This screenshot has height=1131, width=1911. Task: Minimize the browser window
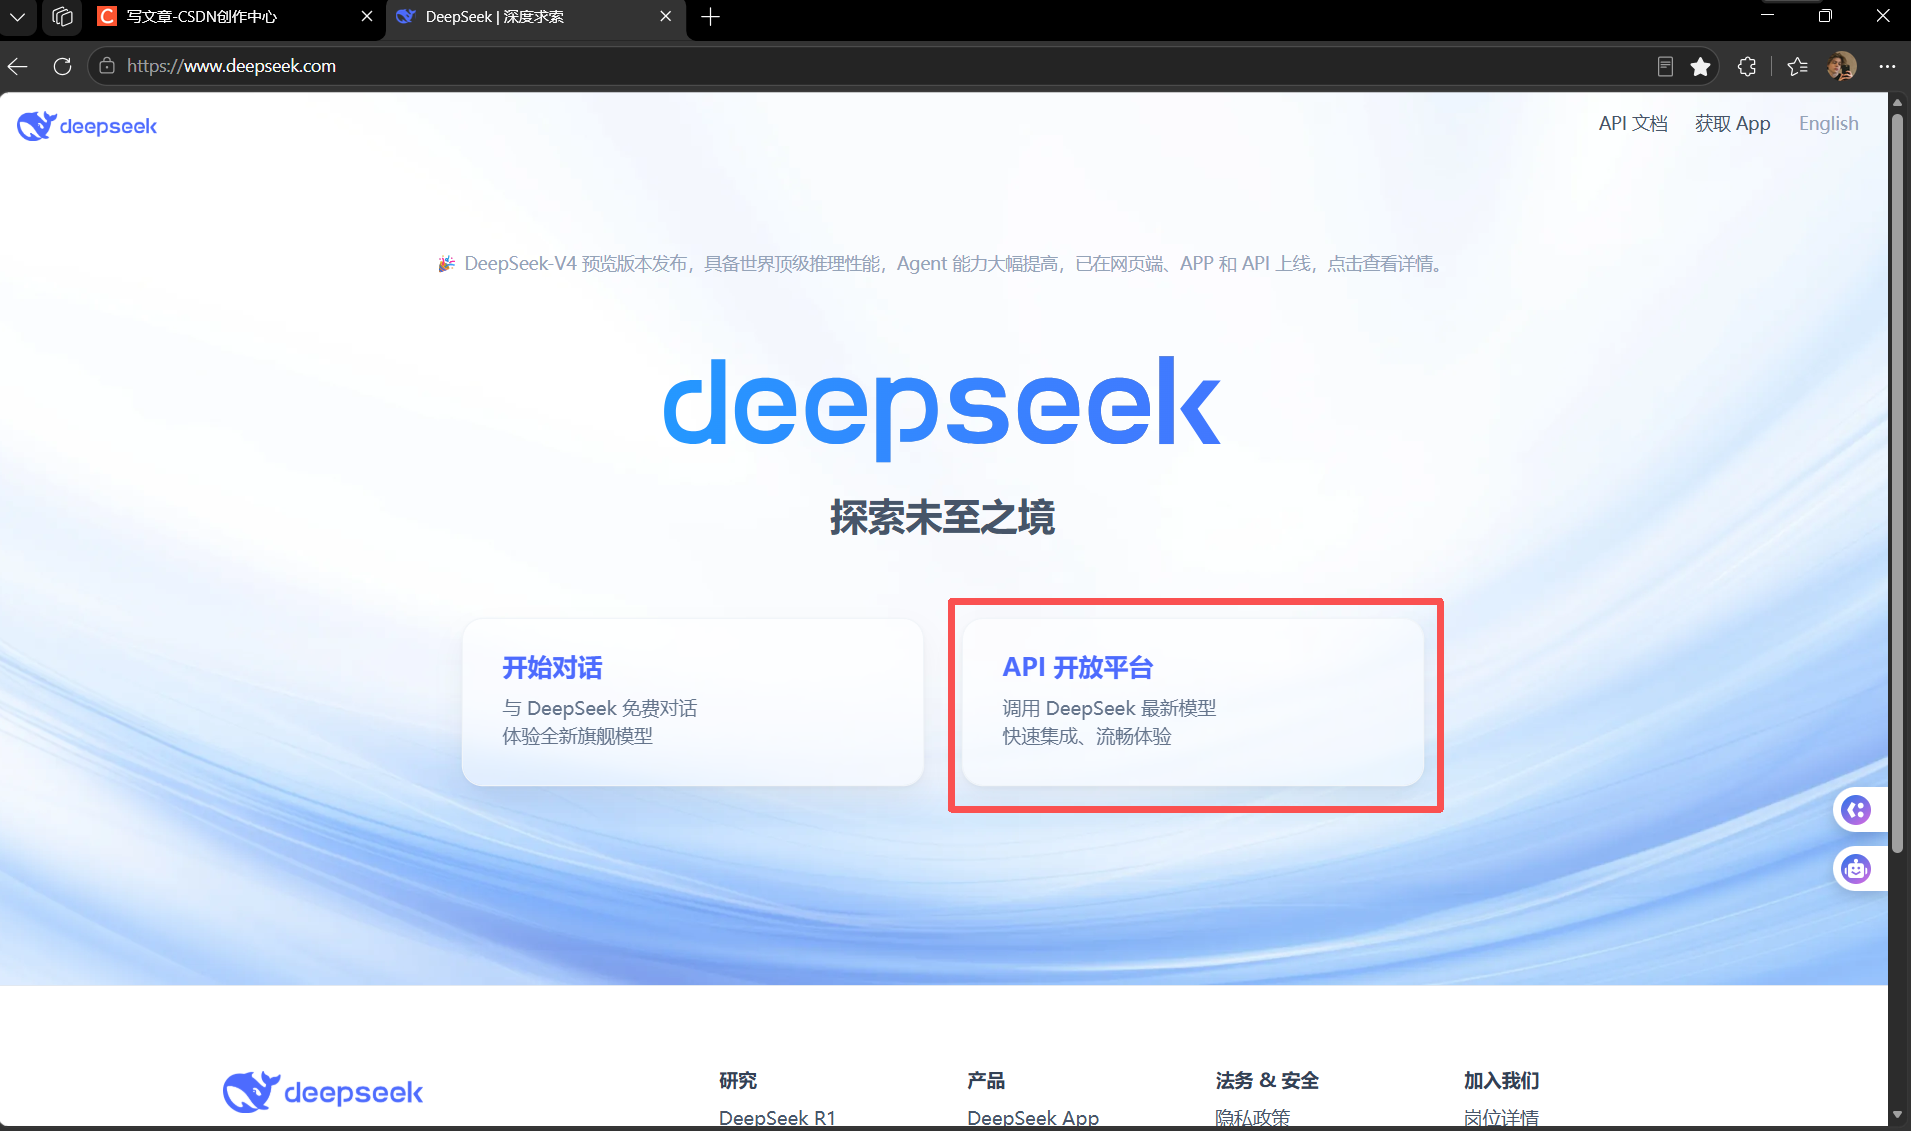[1768, 16]
